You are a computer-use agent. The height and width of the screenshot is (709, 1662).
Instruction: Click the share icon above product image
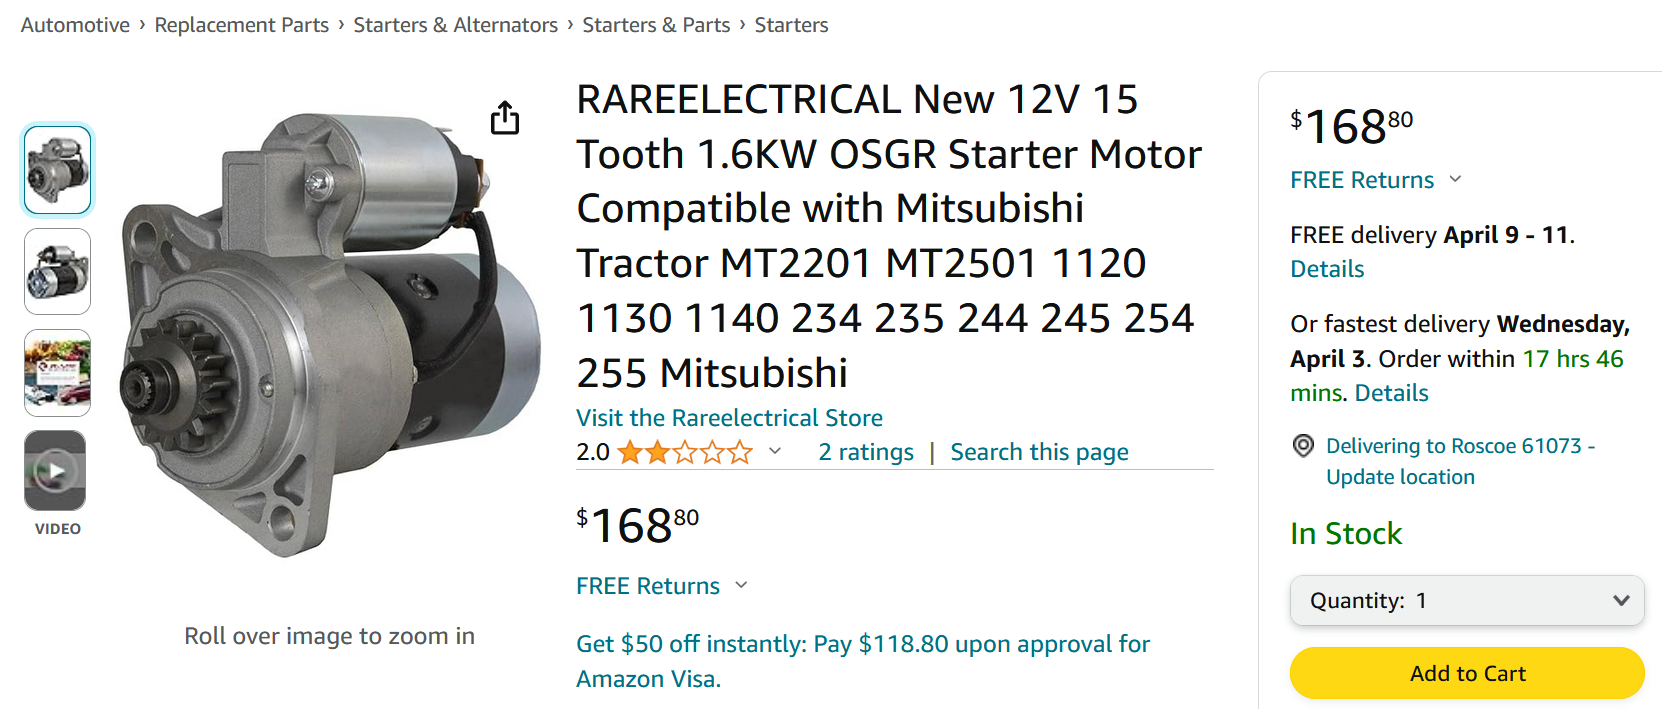[505, 118]
